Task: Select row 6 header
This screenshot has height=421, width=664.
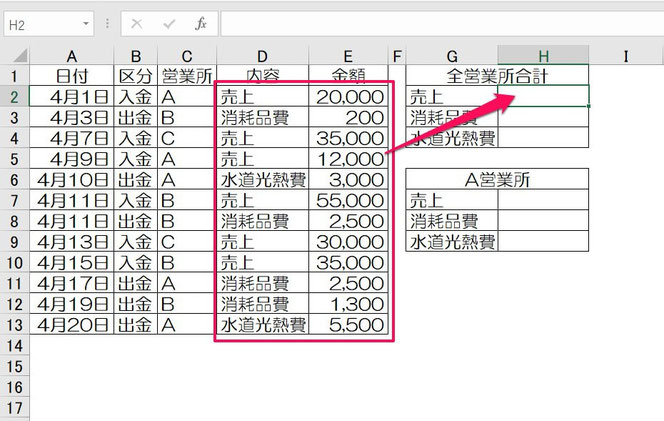Action: (14, 180)
